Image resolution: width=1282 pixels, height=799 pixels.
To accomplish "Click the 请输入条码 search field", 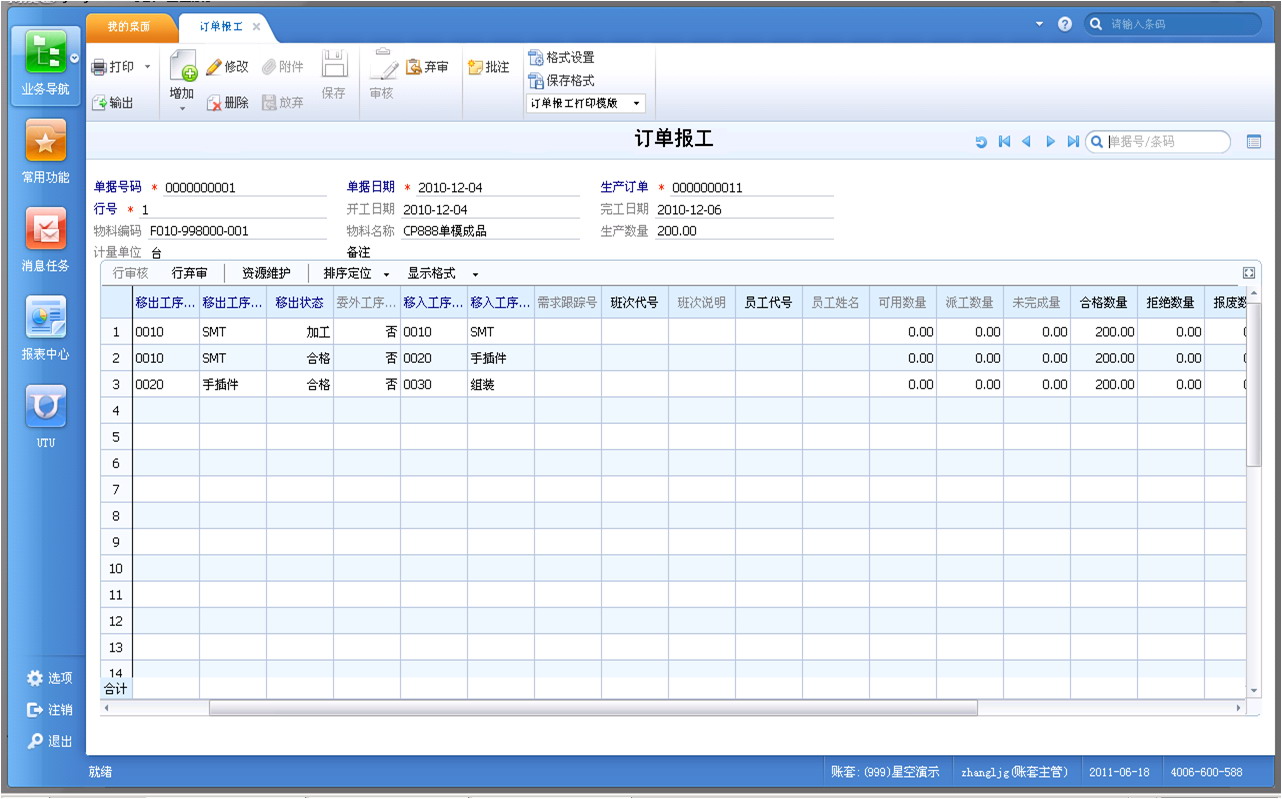I will 1174,24.
